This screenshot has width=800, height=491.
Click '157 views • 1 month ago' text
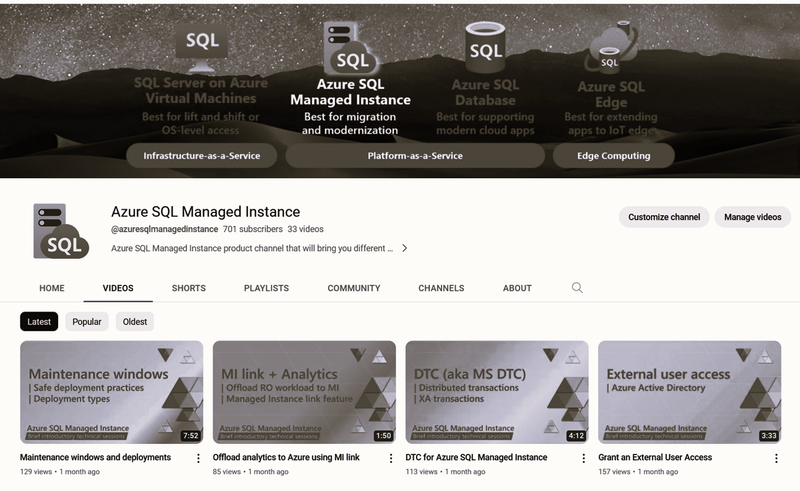(x=638, y=472)
